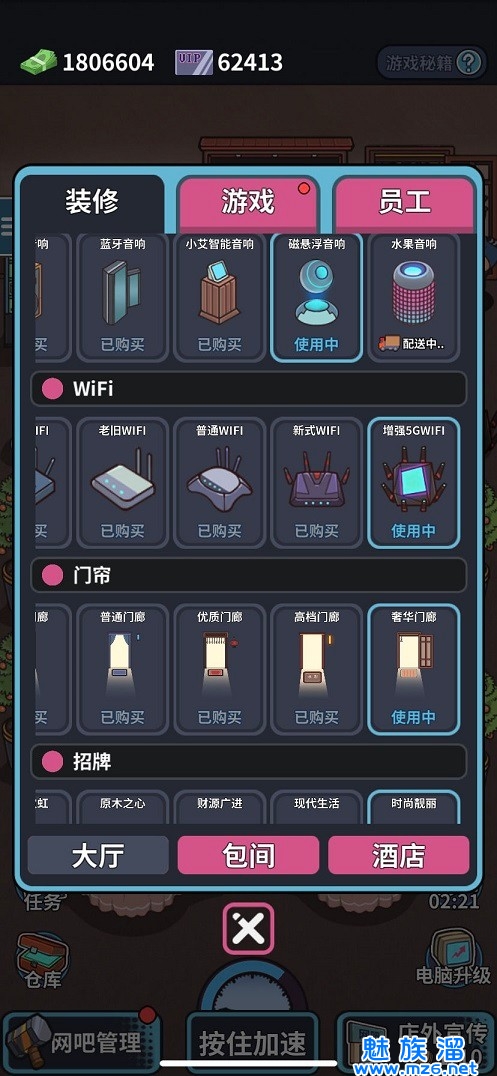497x1076 pixels.
Task: Select the 小艾智能音响 speaker item
Action: coord(220,297)
